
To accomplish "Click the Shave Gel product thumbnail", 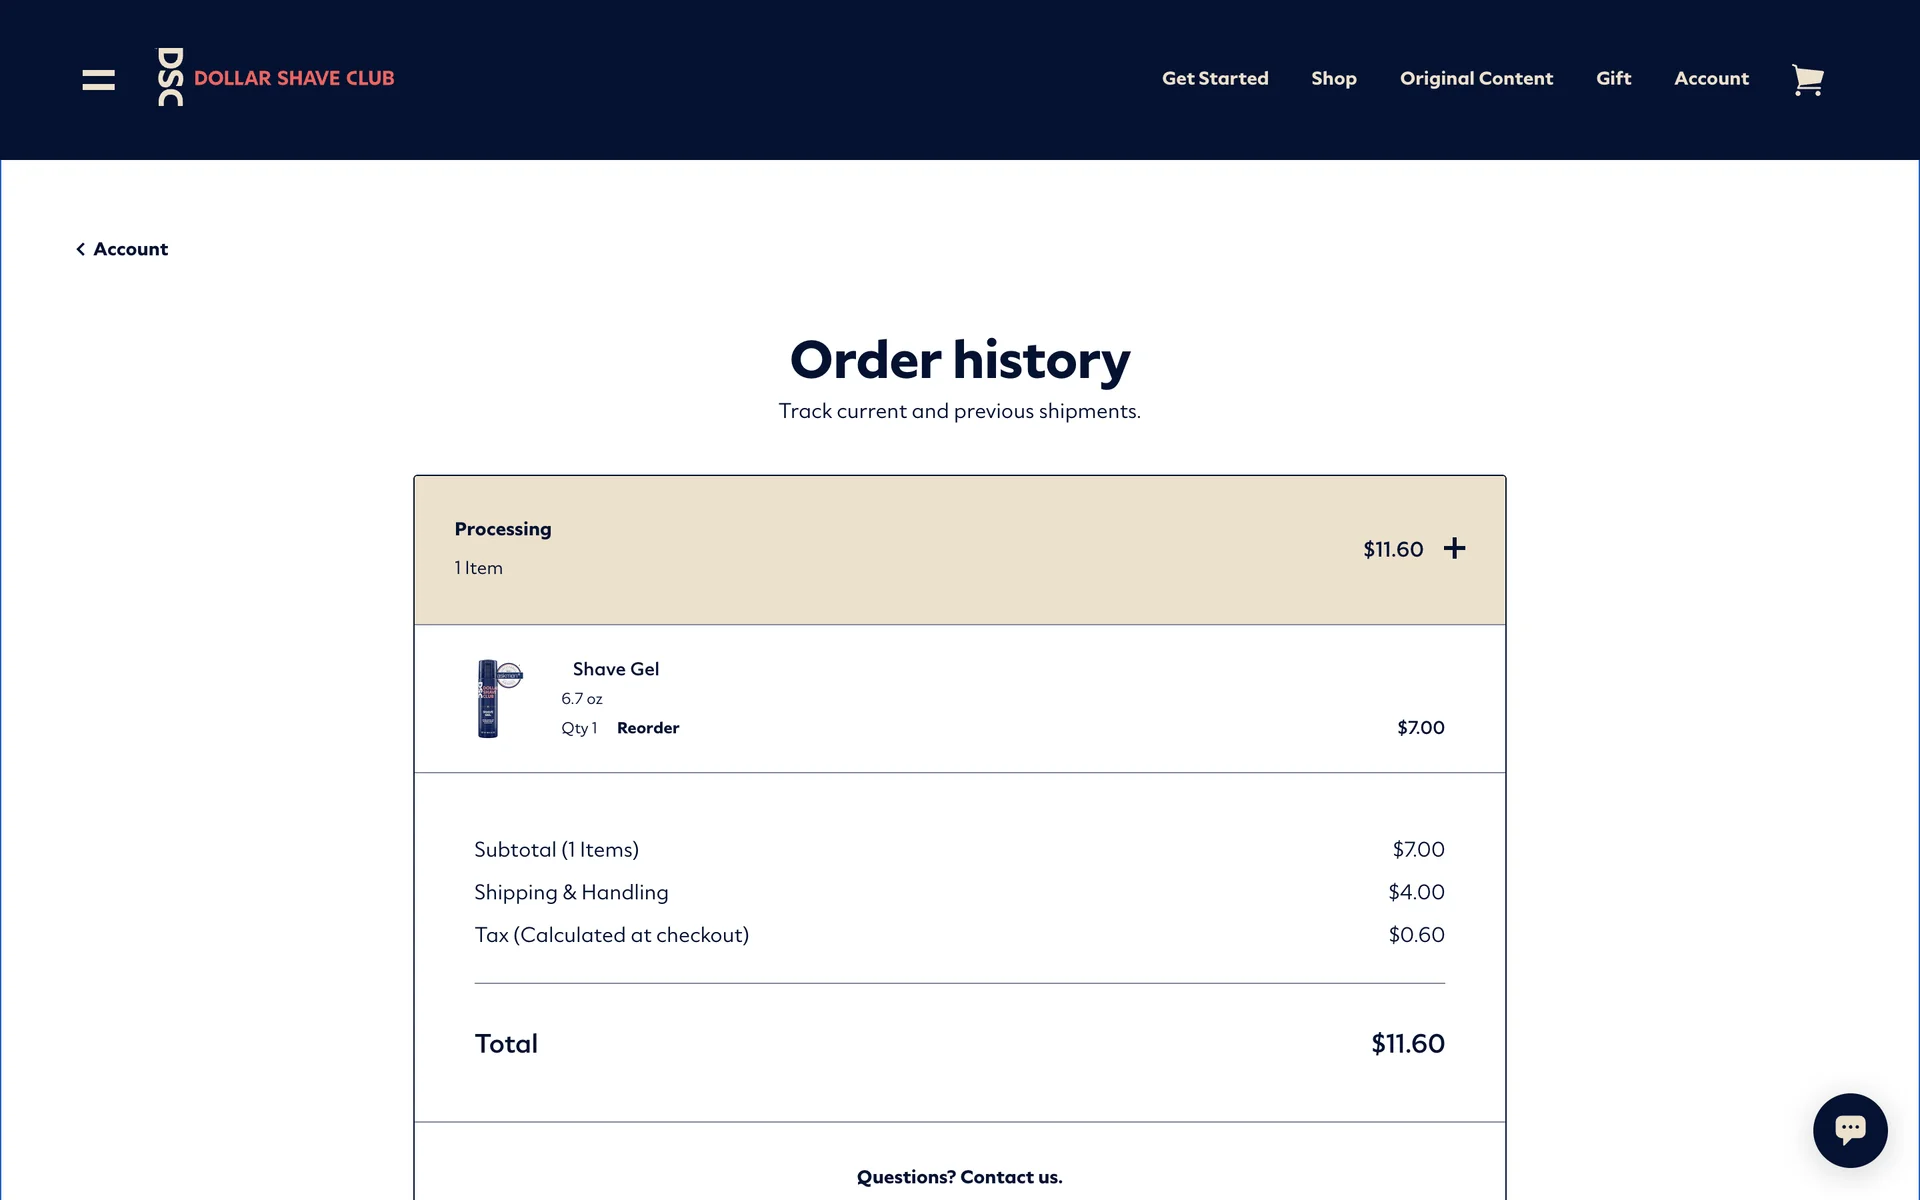I will (x=497, y=698).
